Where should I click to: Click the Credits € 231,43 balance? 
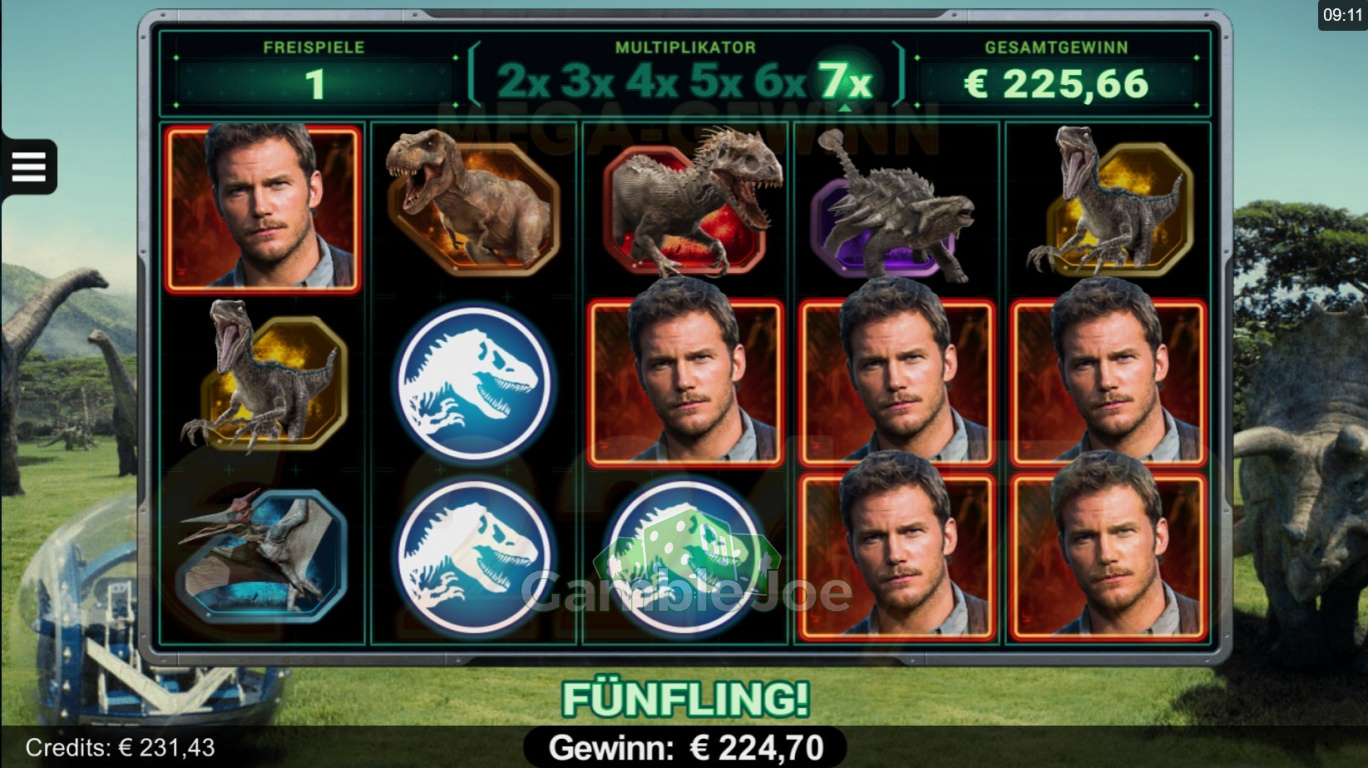point(120,747)
